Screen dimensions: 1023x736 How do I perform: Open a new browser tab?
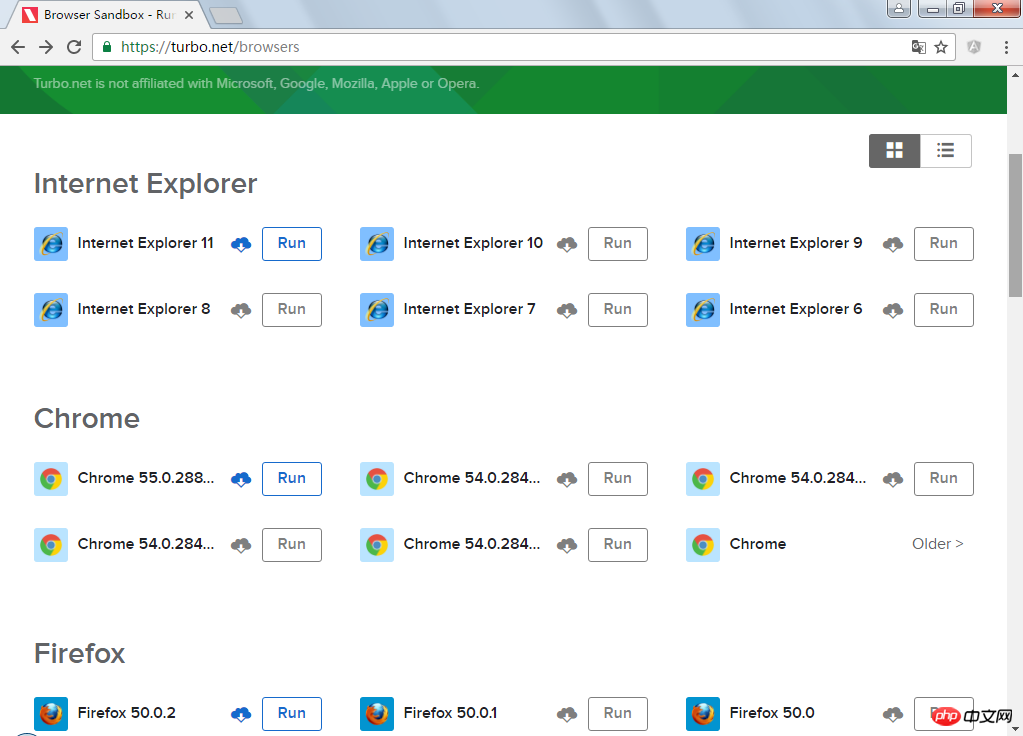[x=226, y=16]
